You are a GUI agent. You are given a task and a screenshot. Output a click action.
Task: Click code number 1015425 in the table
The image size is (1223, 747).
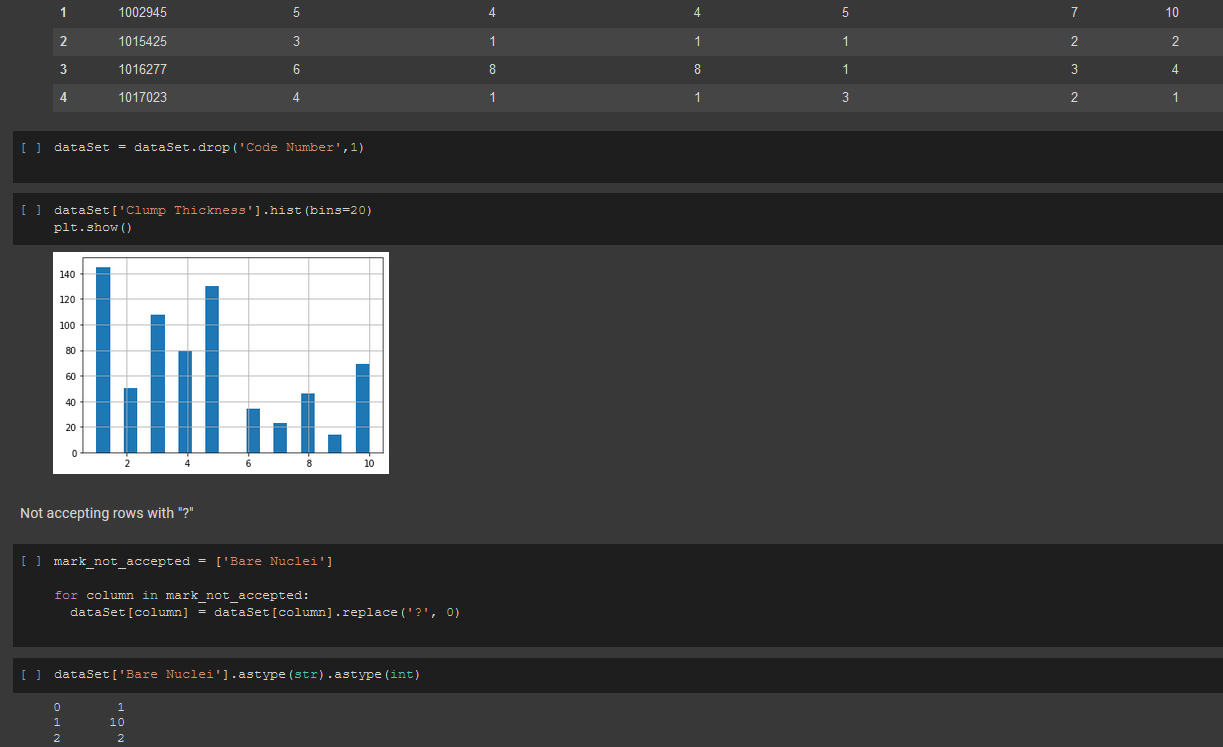[143, 41]
